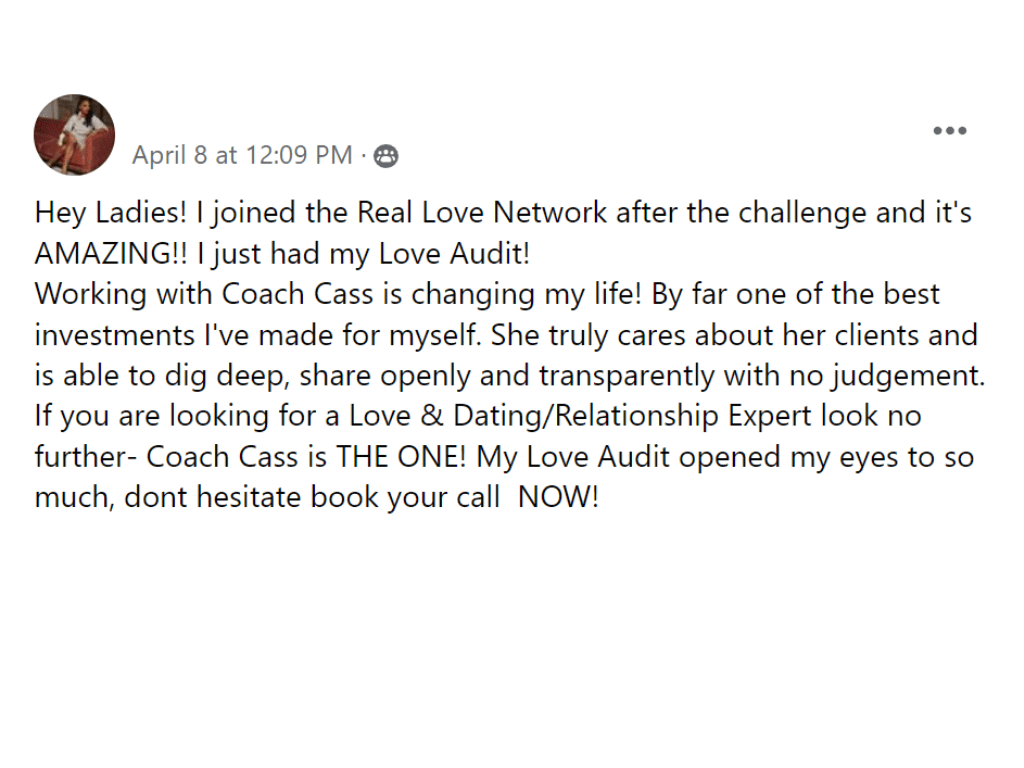Open the poster's round profile picture

point(74,135)
